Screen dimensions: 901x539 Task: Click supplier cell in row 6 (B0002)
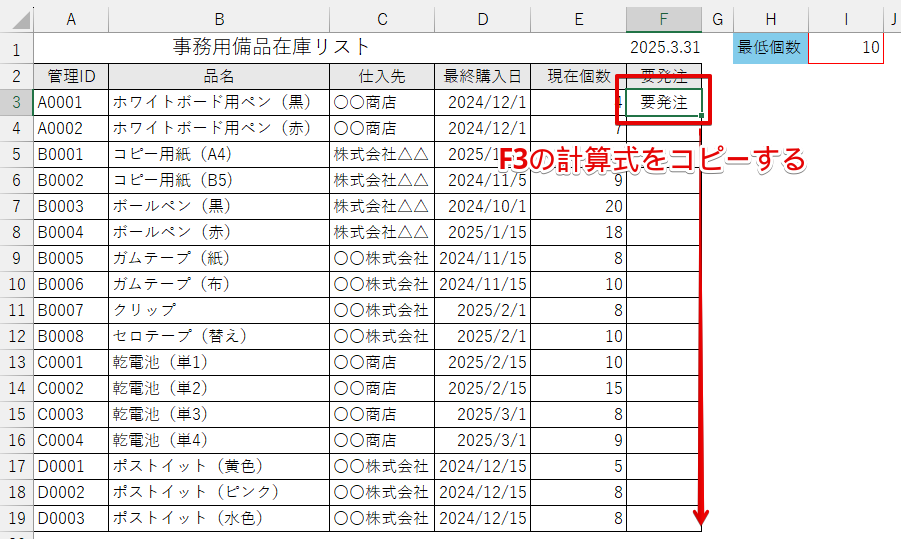coord(382,180)
